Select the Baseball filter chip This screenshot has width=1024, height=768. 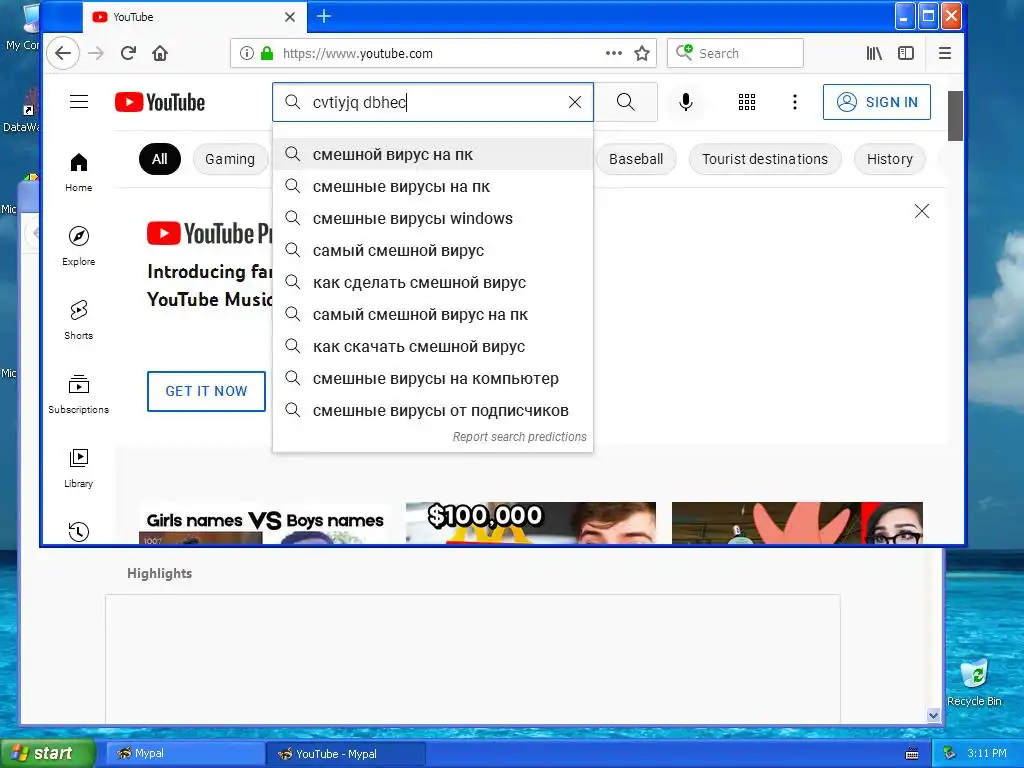point(636,159)
